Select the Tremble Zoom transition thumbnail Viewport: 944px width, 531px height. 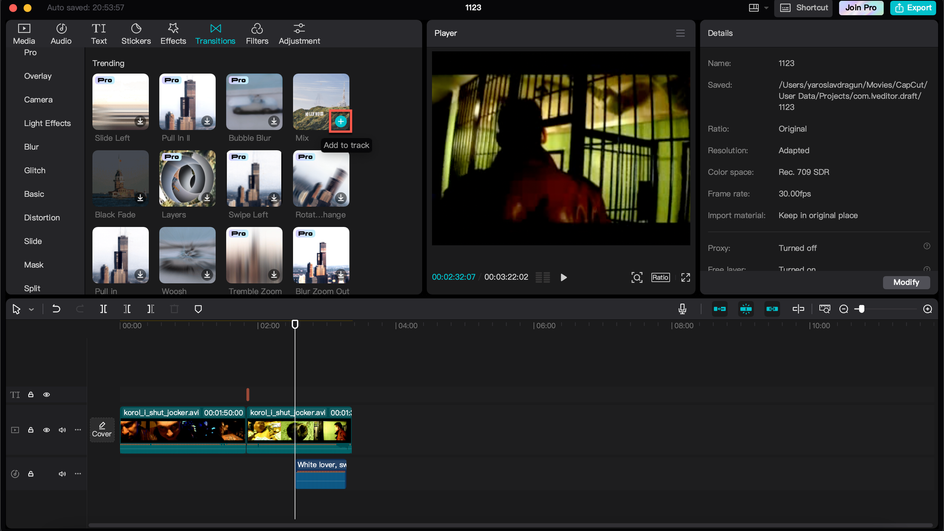point(254,255)
